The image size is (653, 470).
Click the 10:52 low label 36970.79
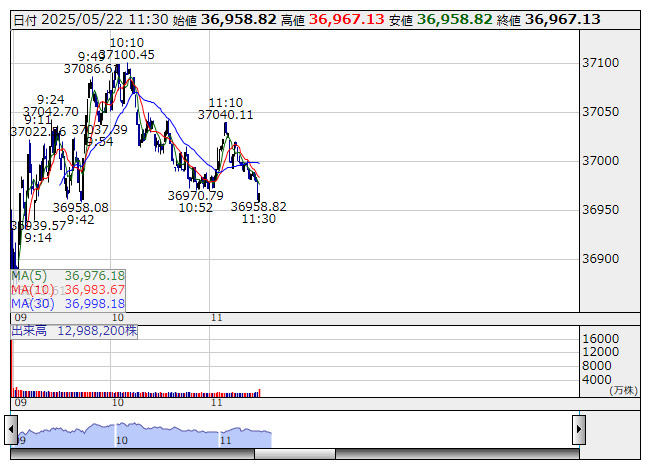click(195, 196)
